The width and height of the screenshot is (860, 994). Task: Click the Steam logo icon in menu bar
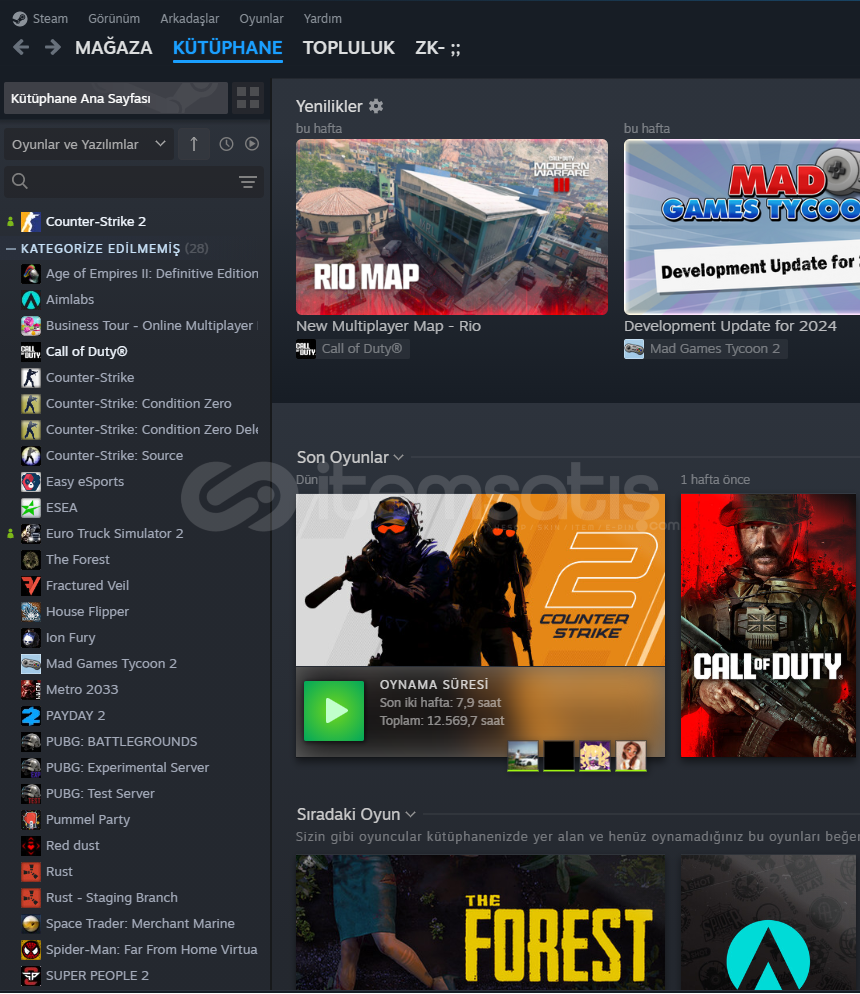[20, 18]
